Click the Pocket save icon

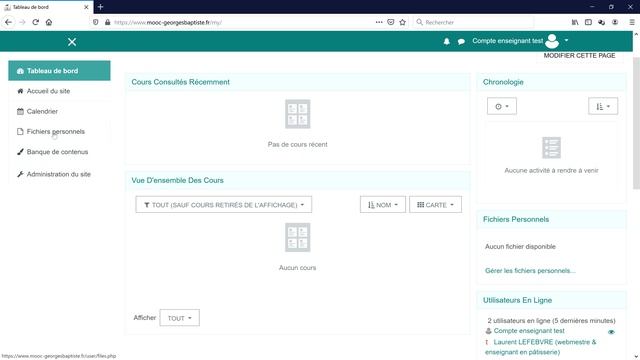[x=391, y=22]
